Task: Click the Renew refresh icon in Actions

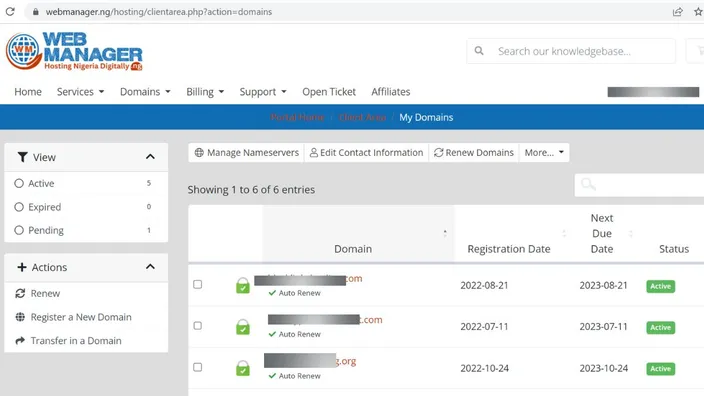Action: (20, 294)
